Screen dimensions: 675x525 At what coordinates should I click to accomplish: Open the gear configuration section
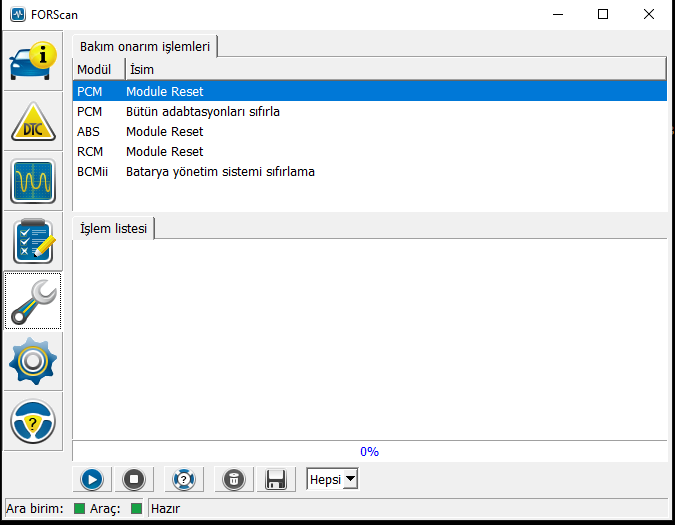pos(33,361)
